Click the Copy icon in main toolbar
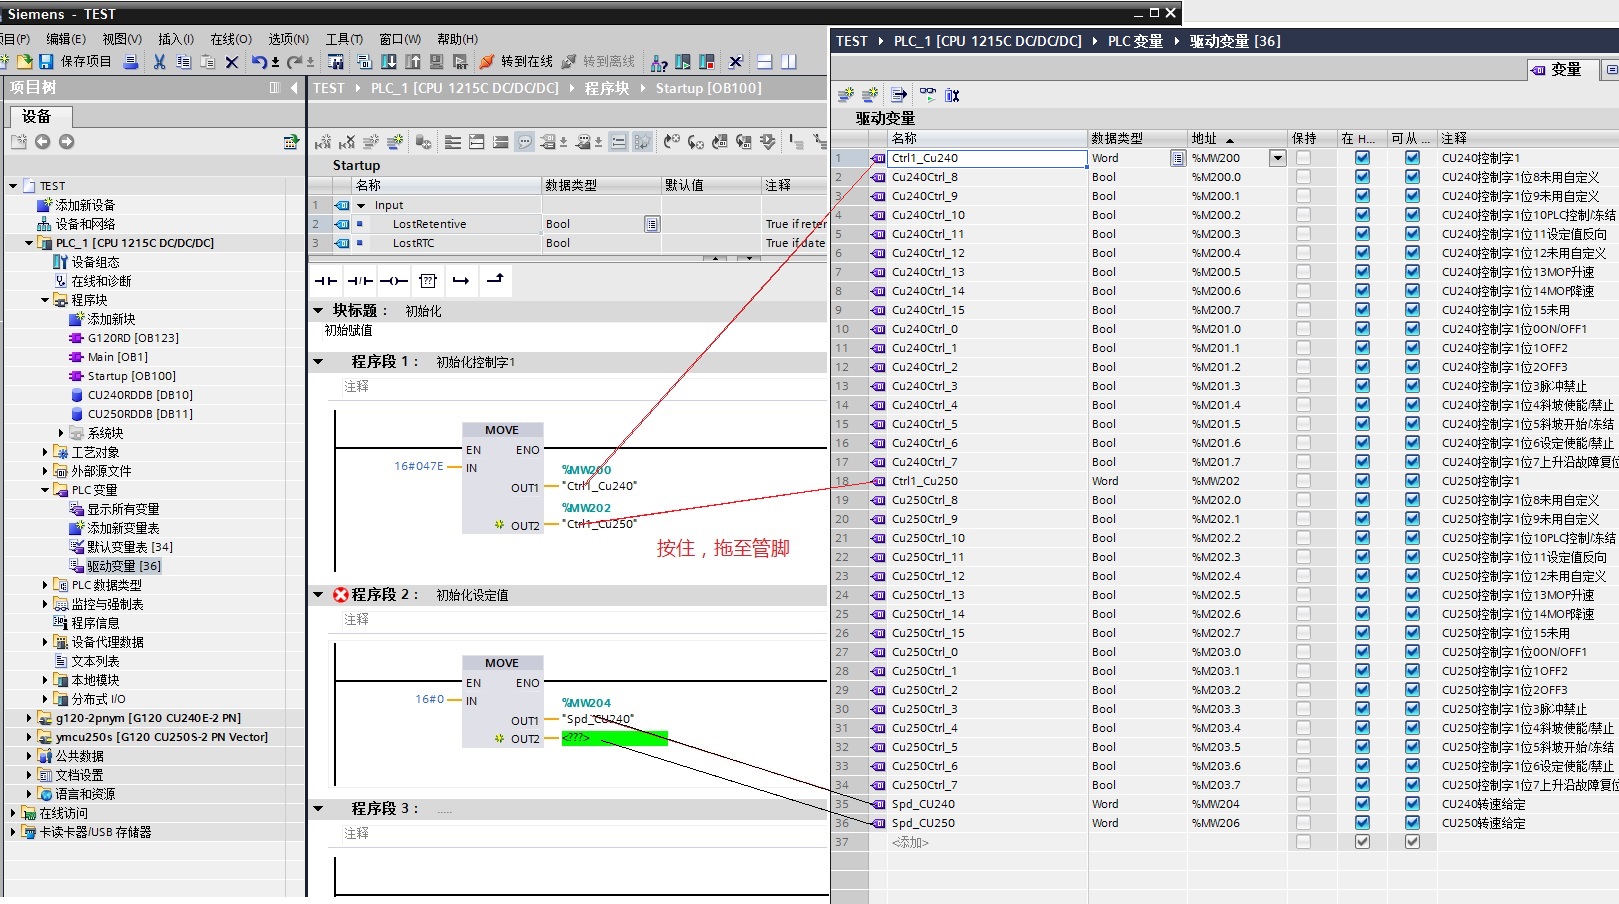 coord(184,62)
